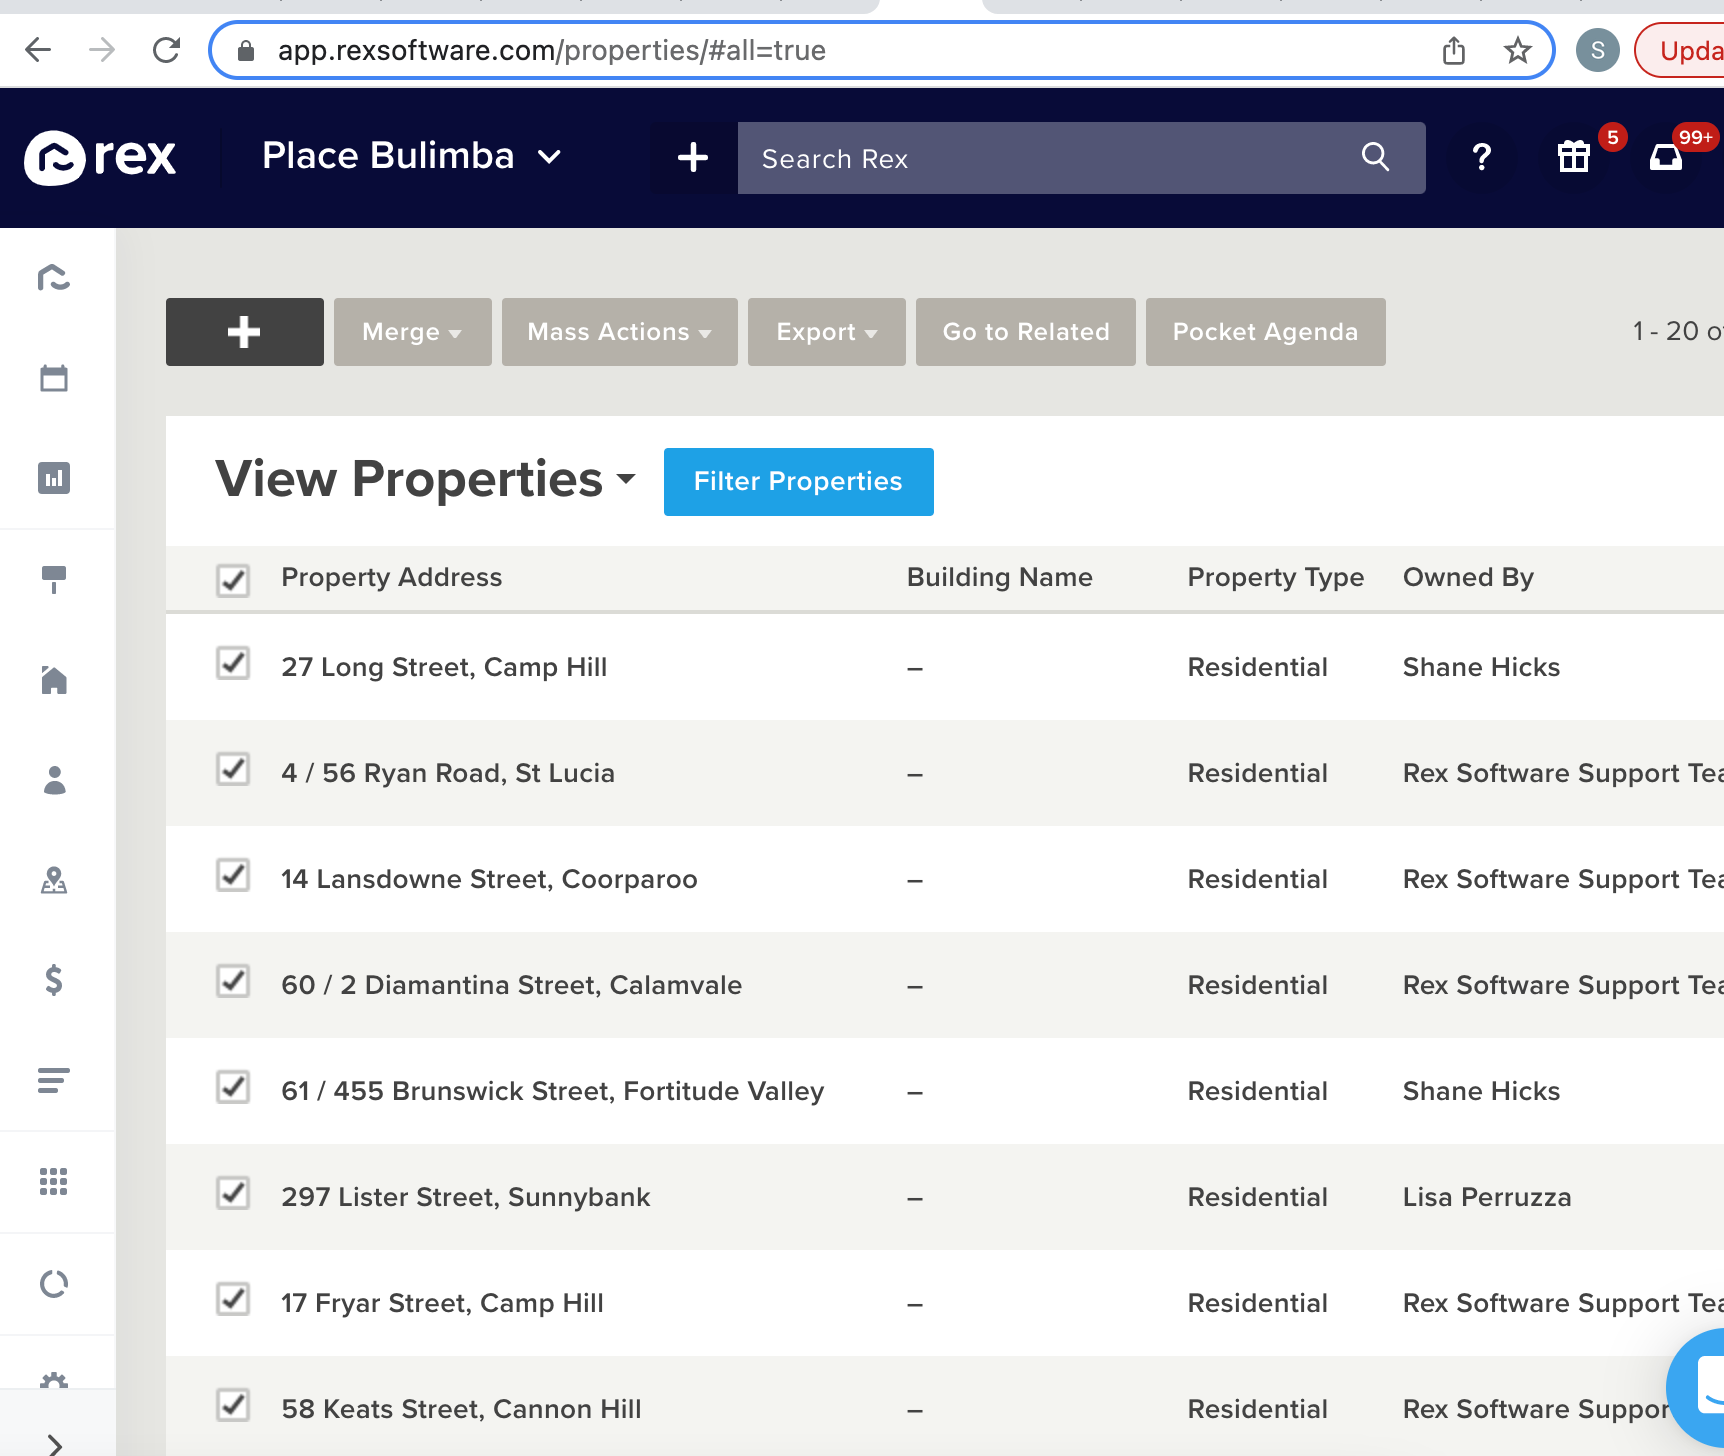This screenshot has width=1724, height=1456.
Task: Open the dollar sign icon in sidebar
Action: (x=54, y=980)
